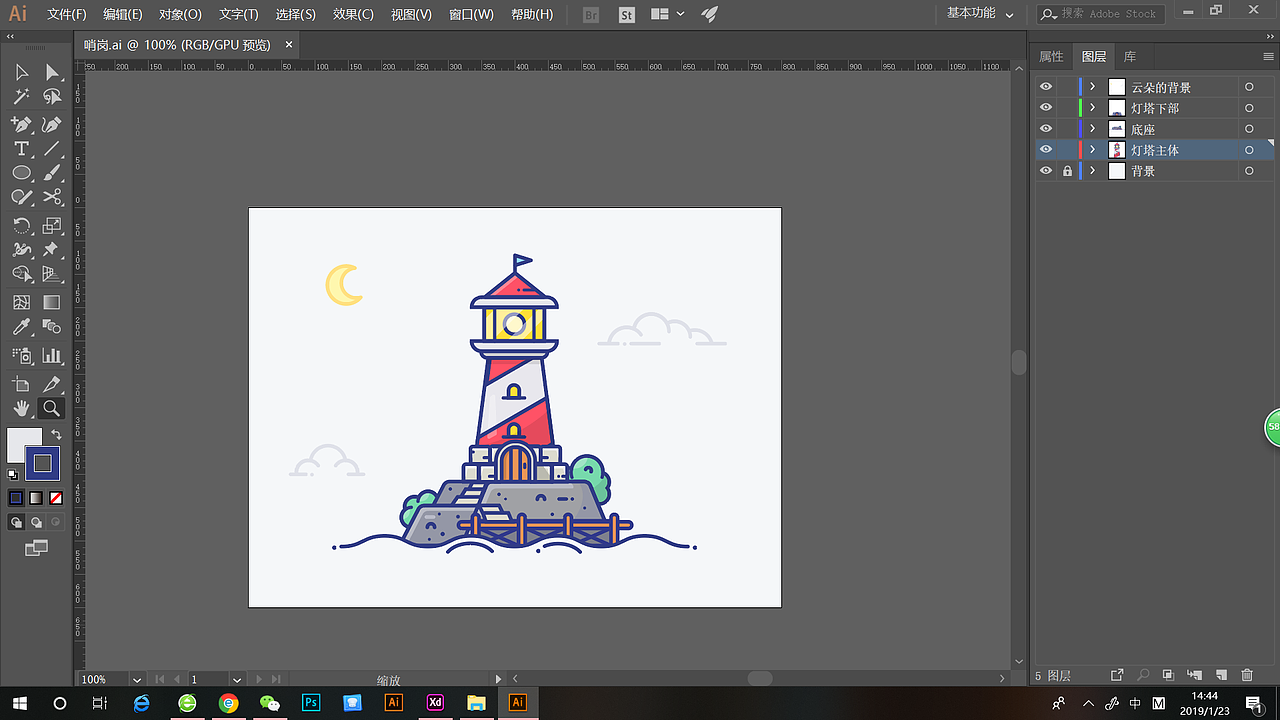Select the Ellipse tool
The image size is (1280, 720).
pyautogui.click(x=21, y=173)
